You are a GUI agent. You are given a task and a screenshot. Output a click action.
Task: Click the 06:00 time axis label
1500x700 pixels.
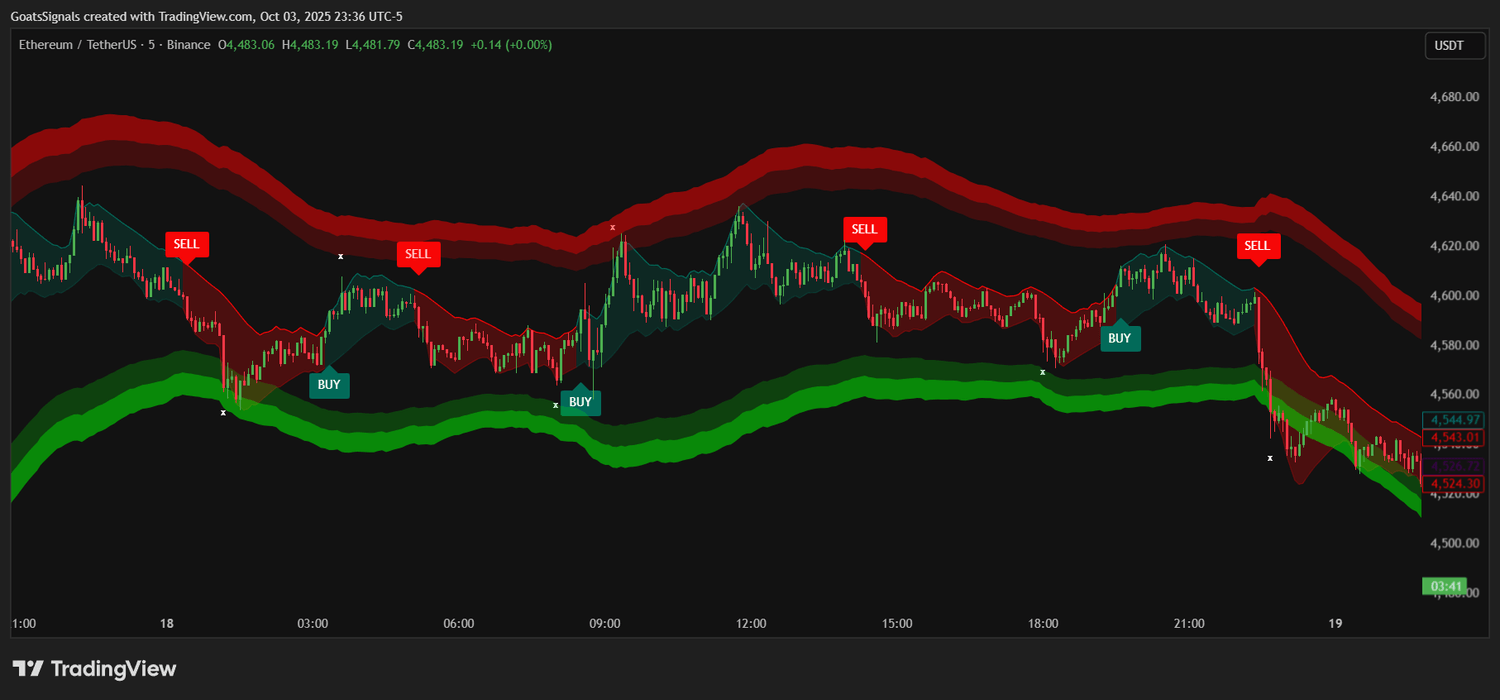(459, 624)
